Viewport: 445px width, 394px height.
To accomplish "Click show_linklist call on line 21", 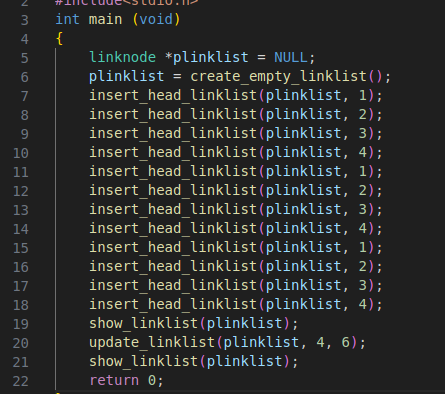I will point(144,362).
